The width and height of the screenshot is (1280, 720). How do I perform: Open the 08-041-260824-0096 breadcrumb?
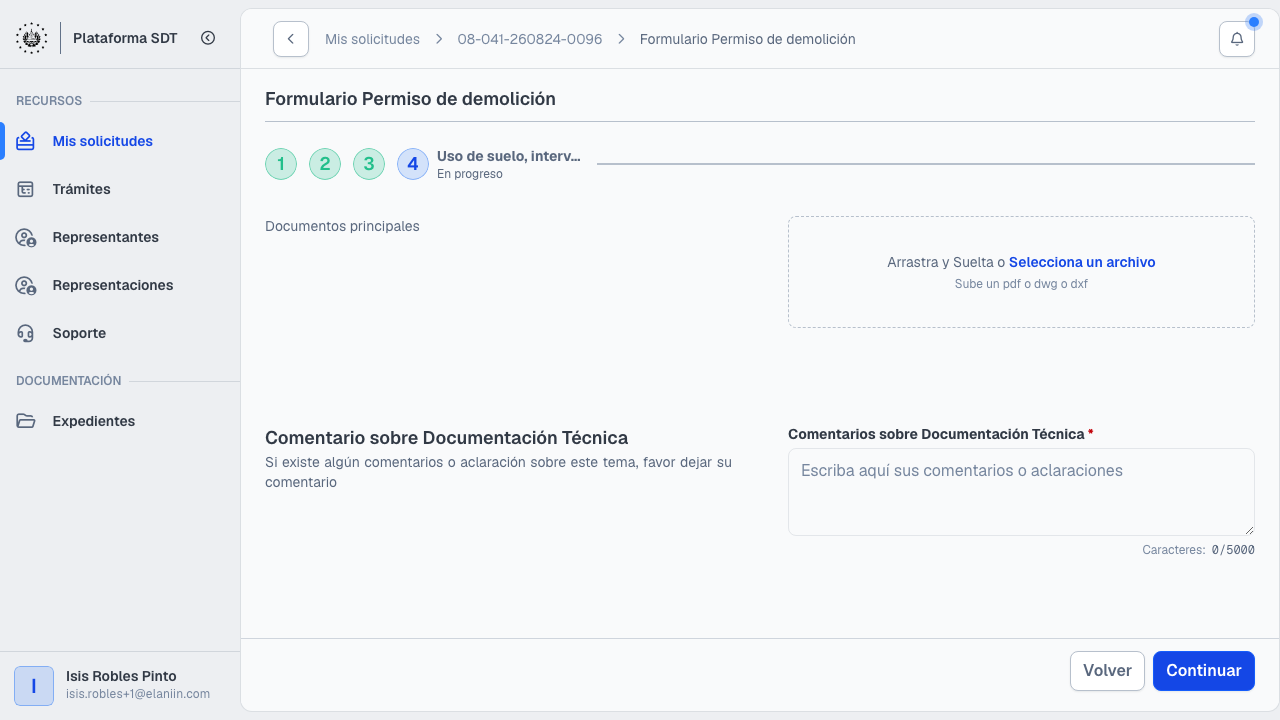click(x=530, y=39)
